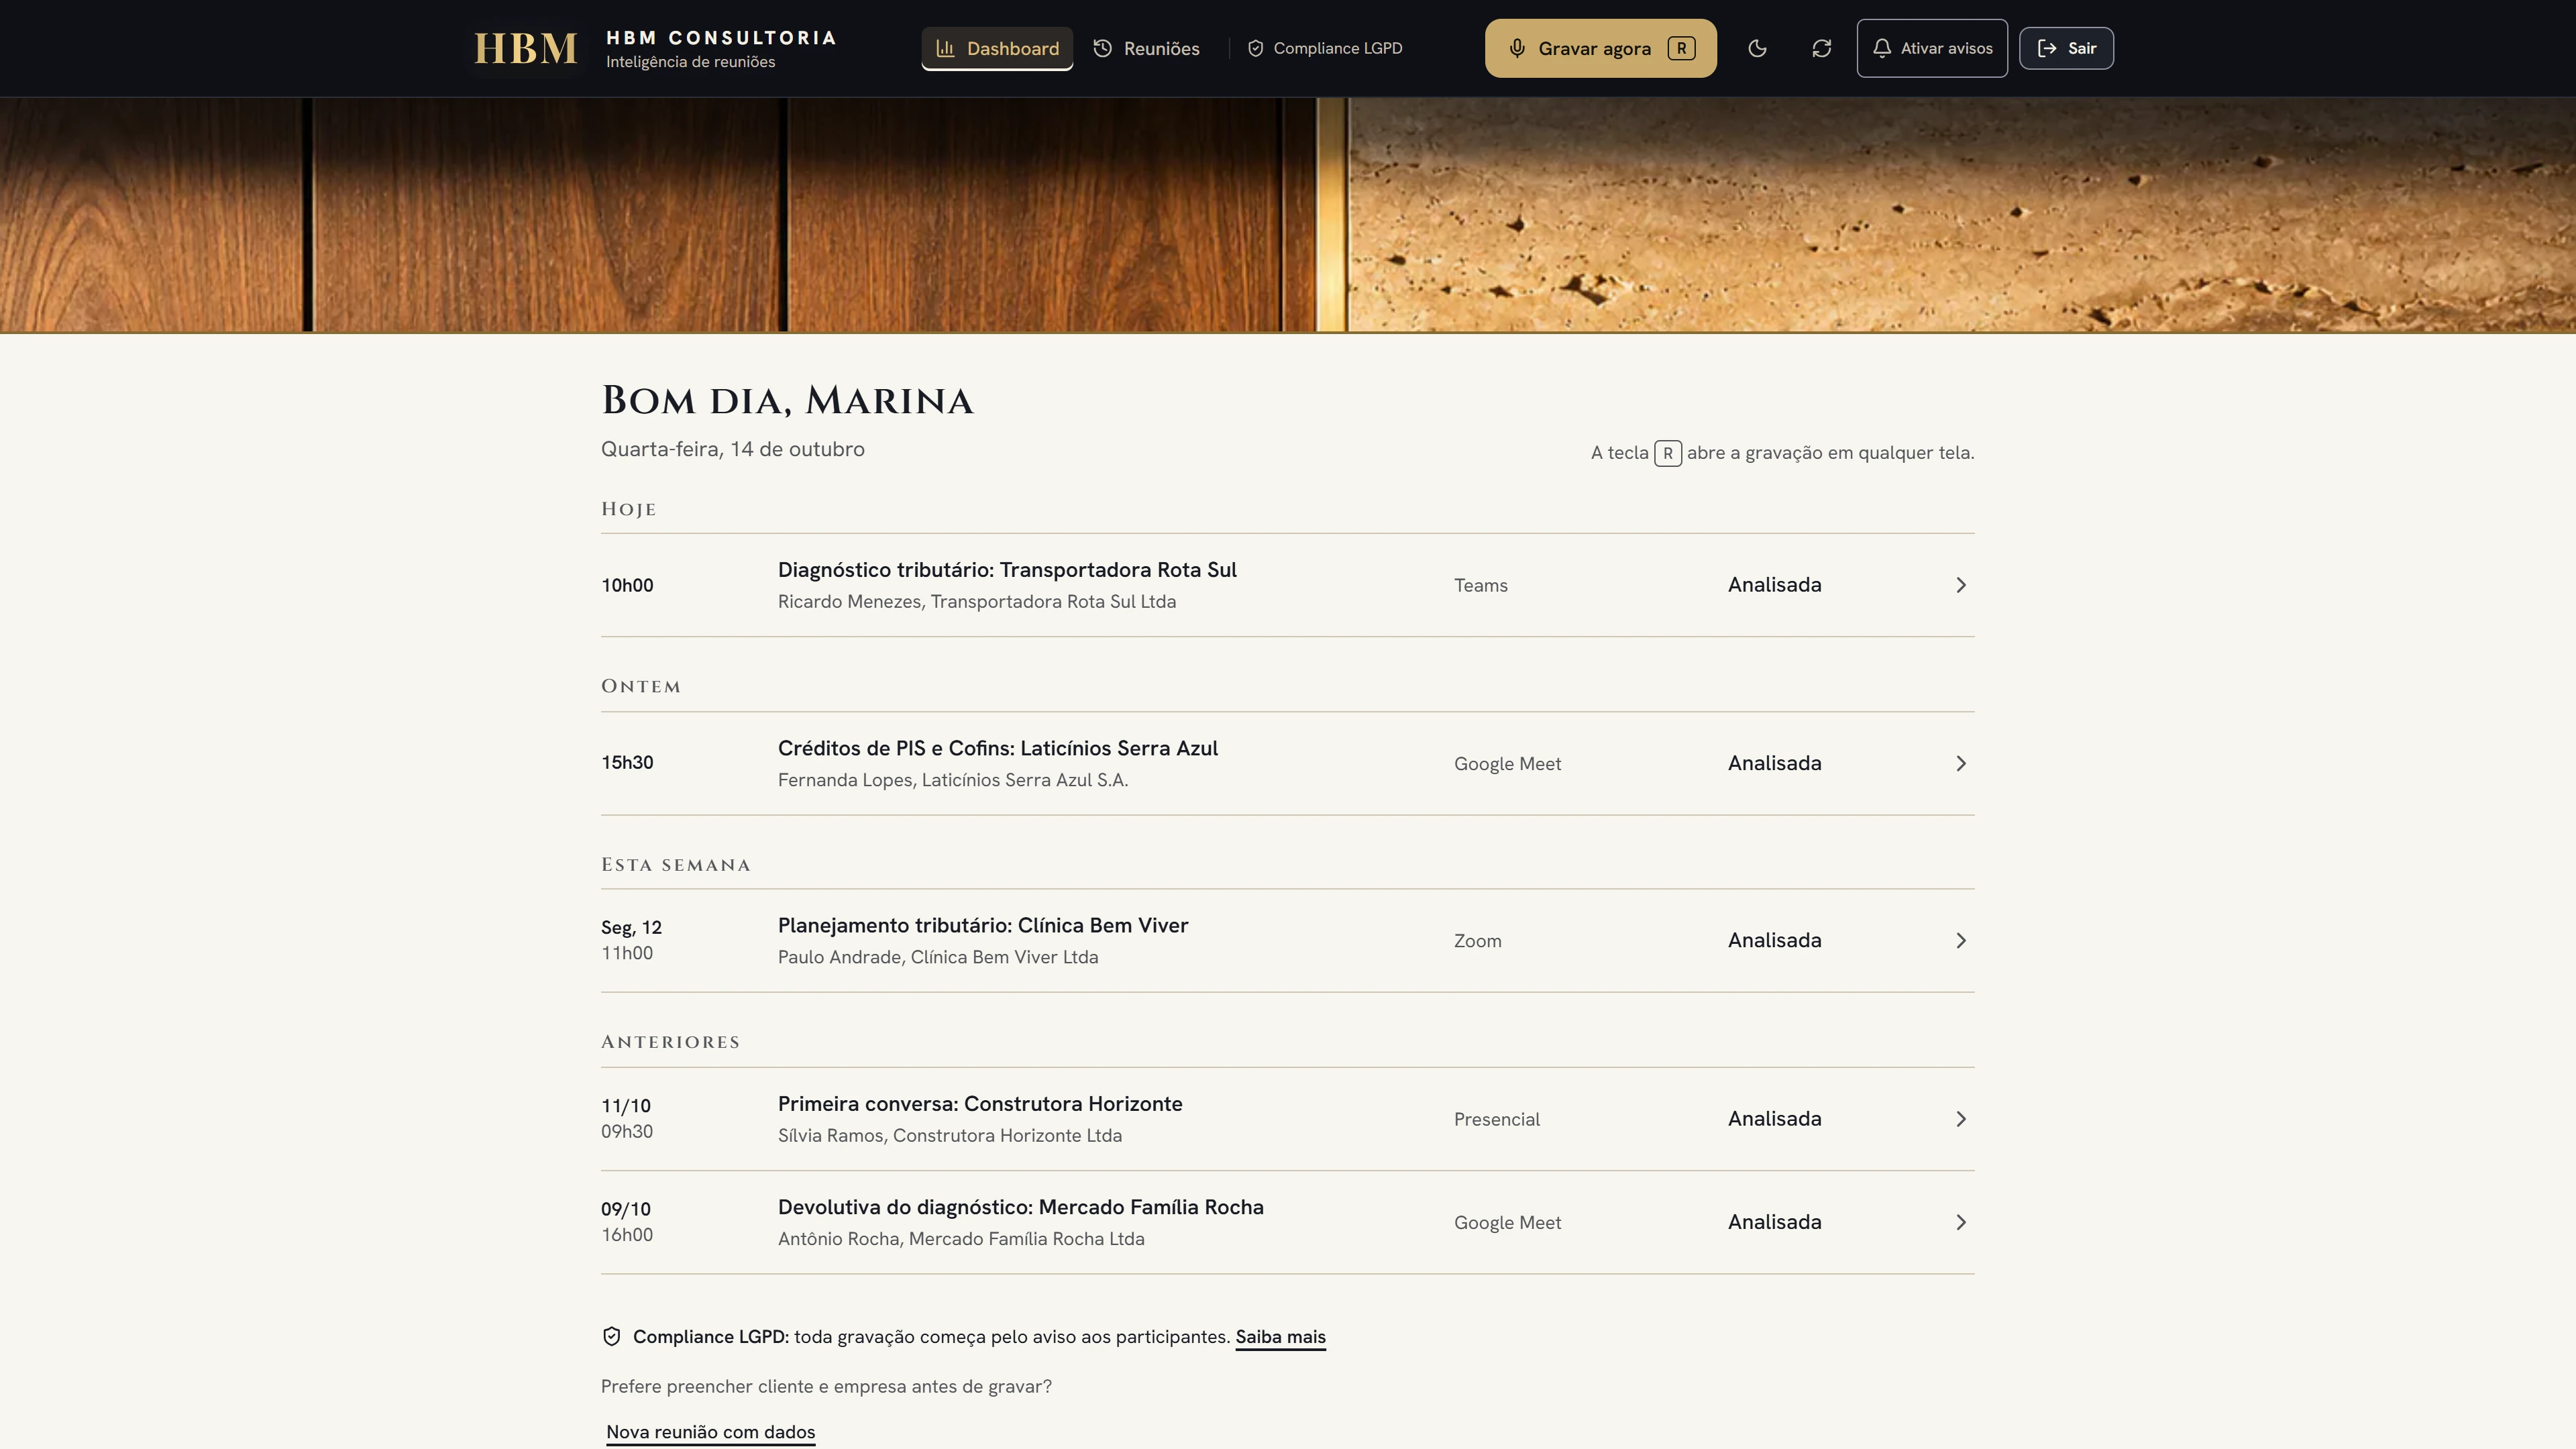Click the Sair button
The height and width of the screenshot is (1449, 2576).
click(2066, 48)
